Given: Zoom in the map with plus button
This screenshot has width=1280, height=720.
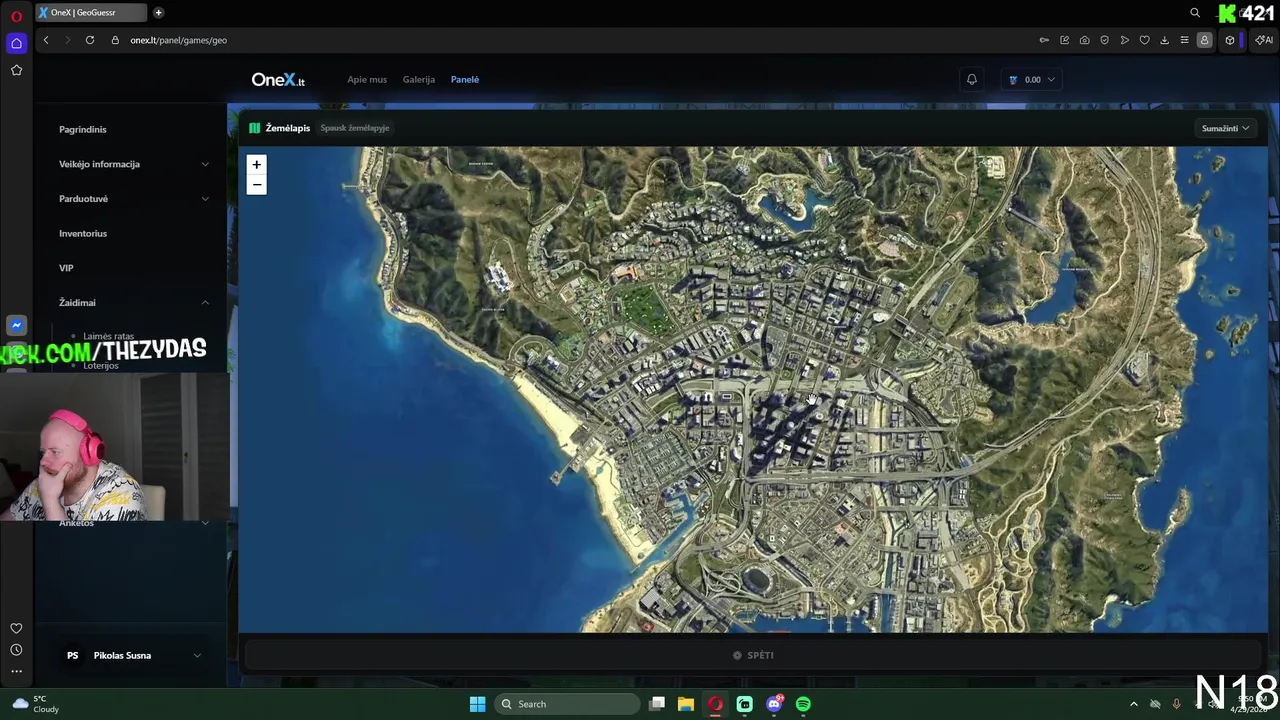Looking at the screenshot, I should tap(256, 165).
